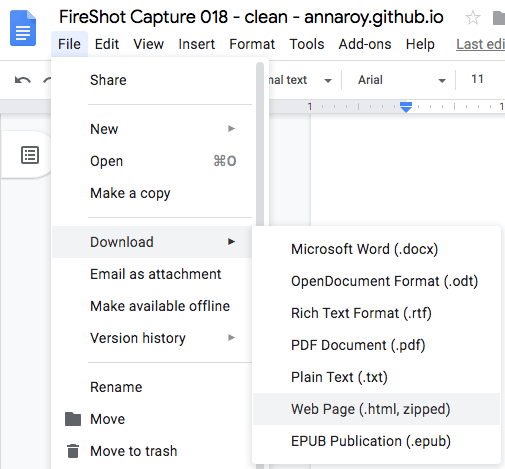This screenshot has width=505, height=469.
Task: Expand the Download submenu
Action: [x=152, y=242]
